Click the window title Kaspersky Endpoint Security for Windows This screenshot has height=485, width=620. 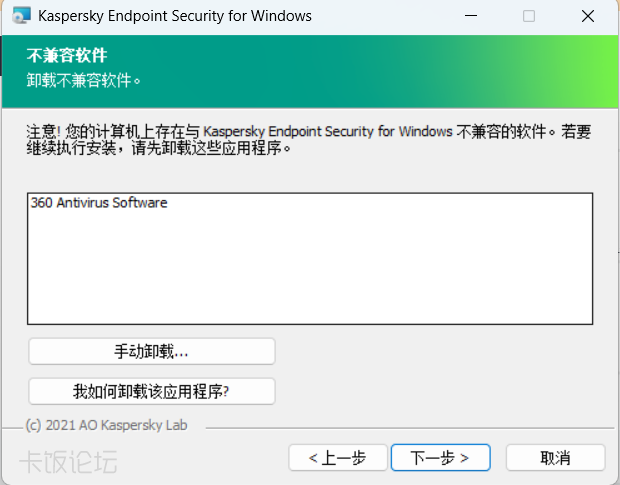175,16
